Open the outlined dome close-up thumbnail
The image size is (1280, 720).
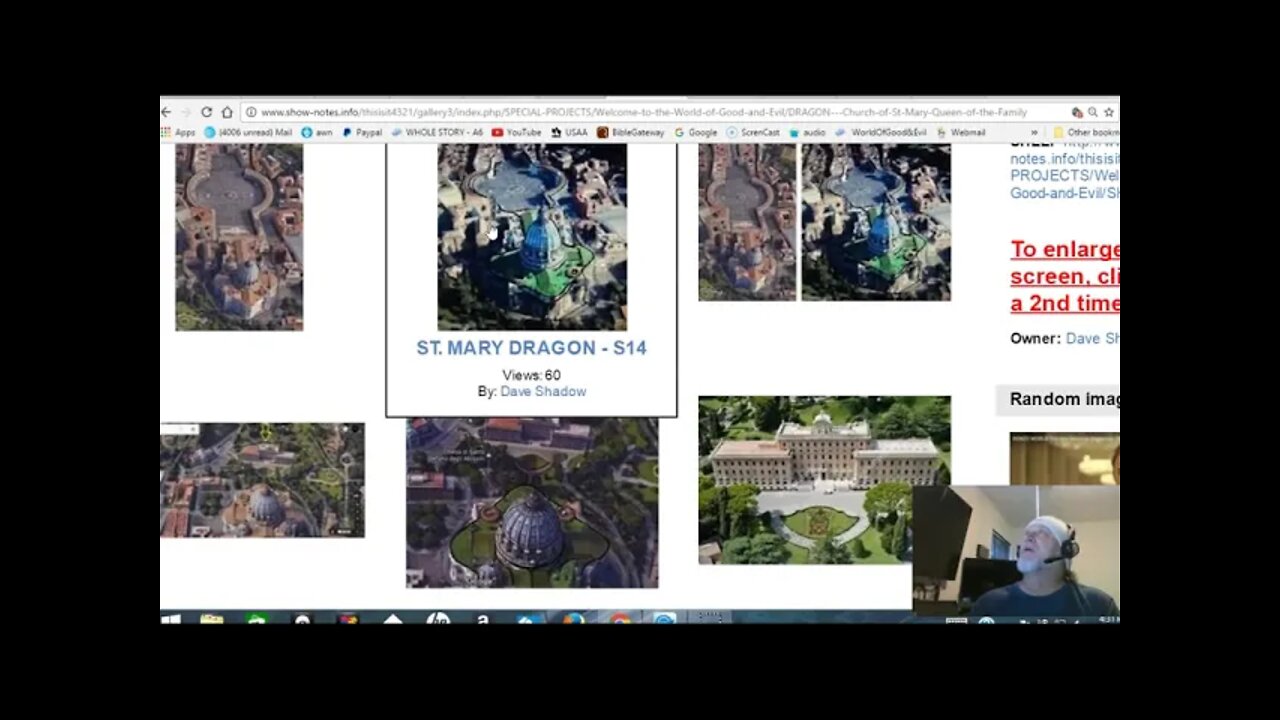click(x=532, y=503)
